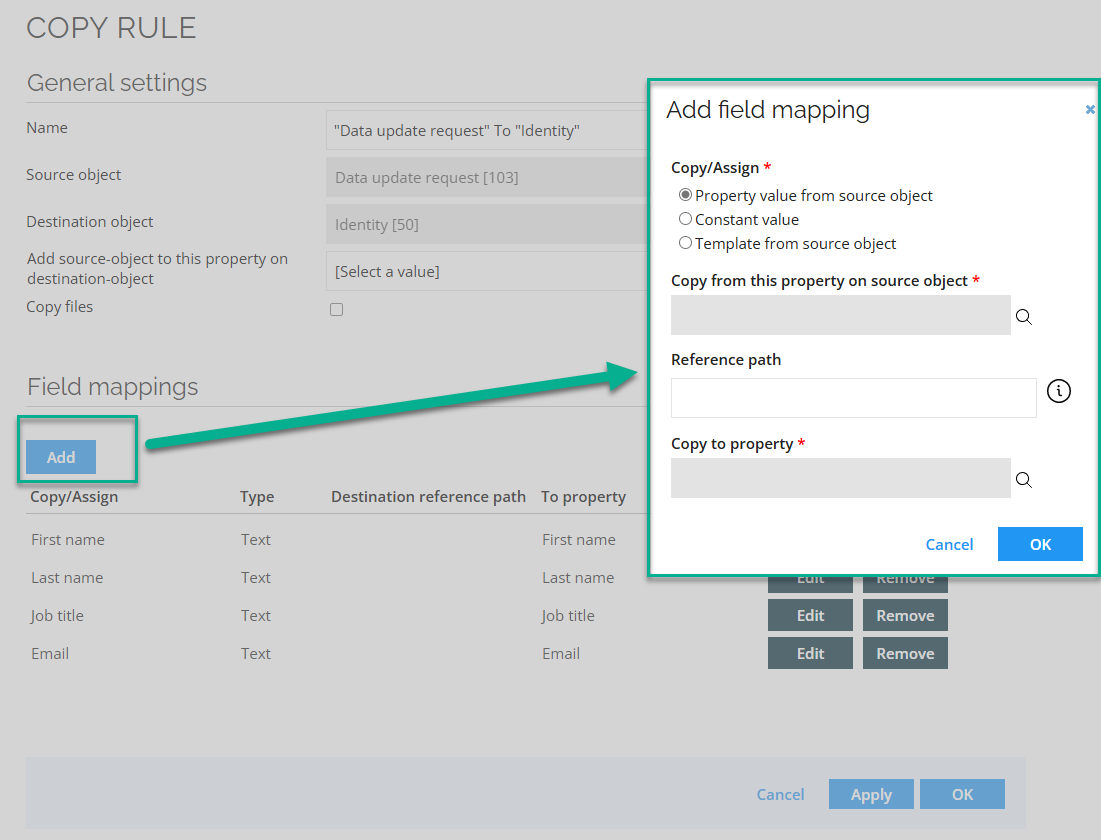Open Reference path info icon
The image size is (1101, 840).
[1059, 391]
